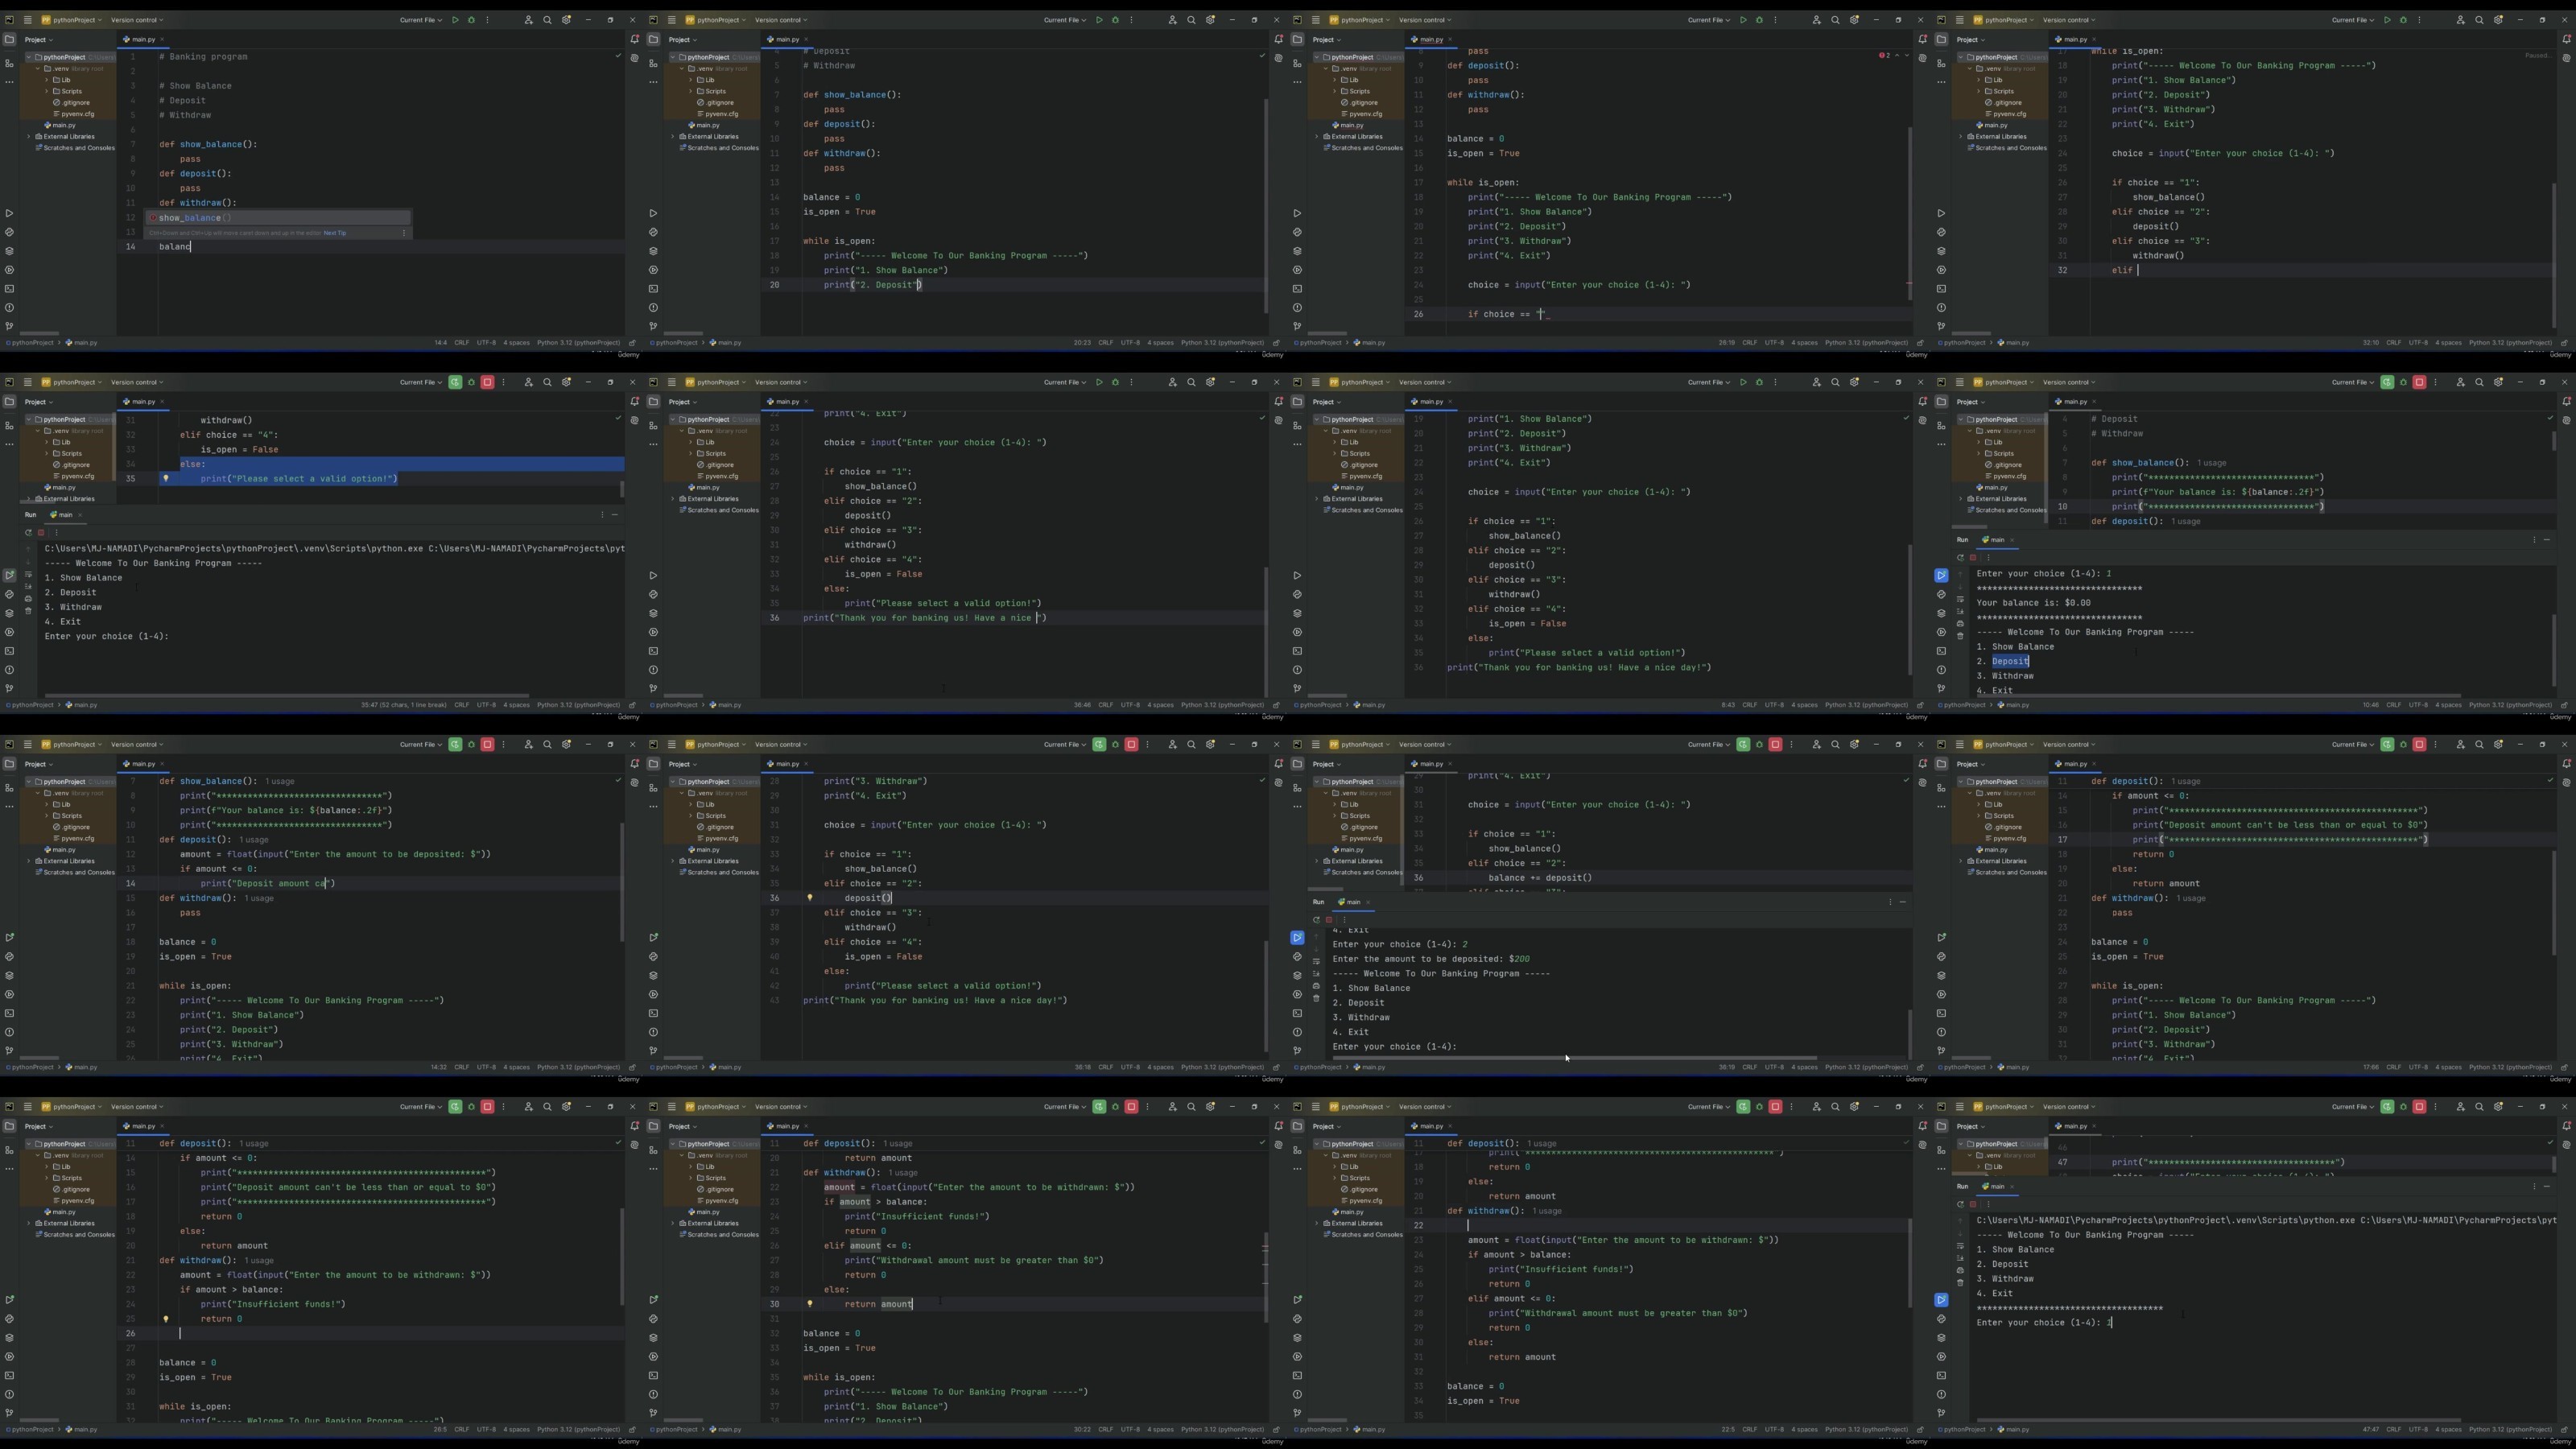This screenshot has width=2576, height=1449.
Task: Open pythonProject dropdown in caret 14:4 window
Action: pos(72,20)
